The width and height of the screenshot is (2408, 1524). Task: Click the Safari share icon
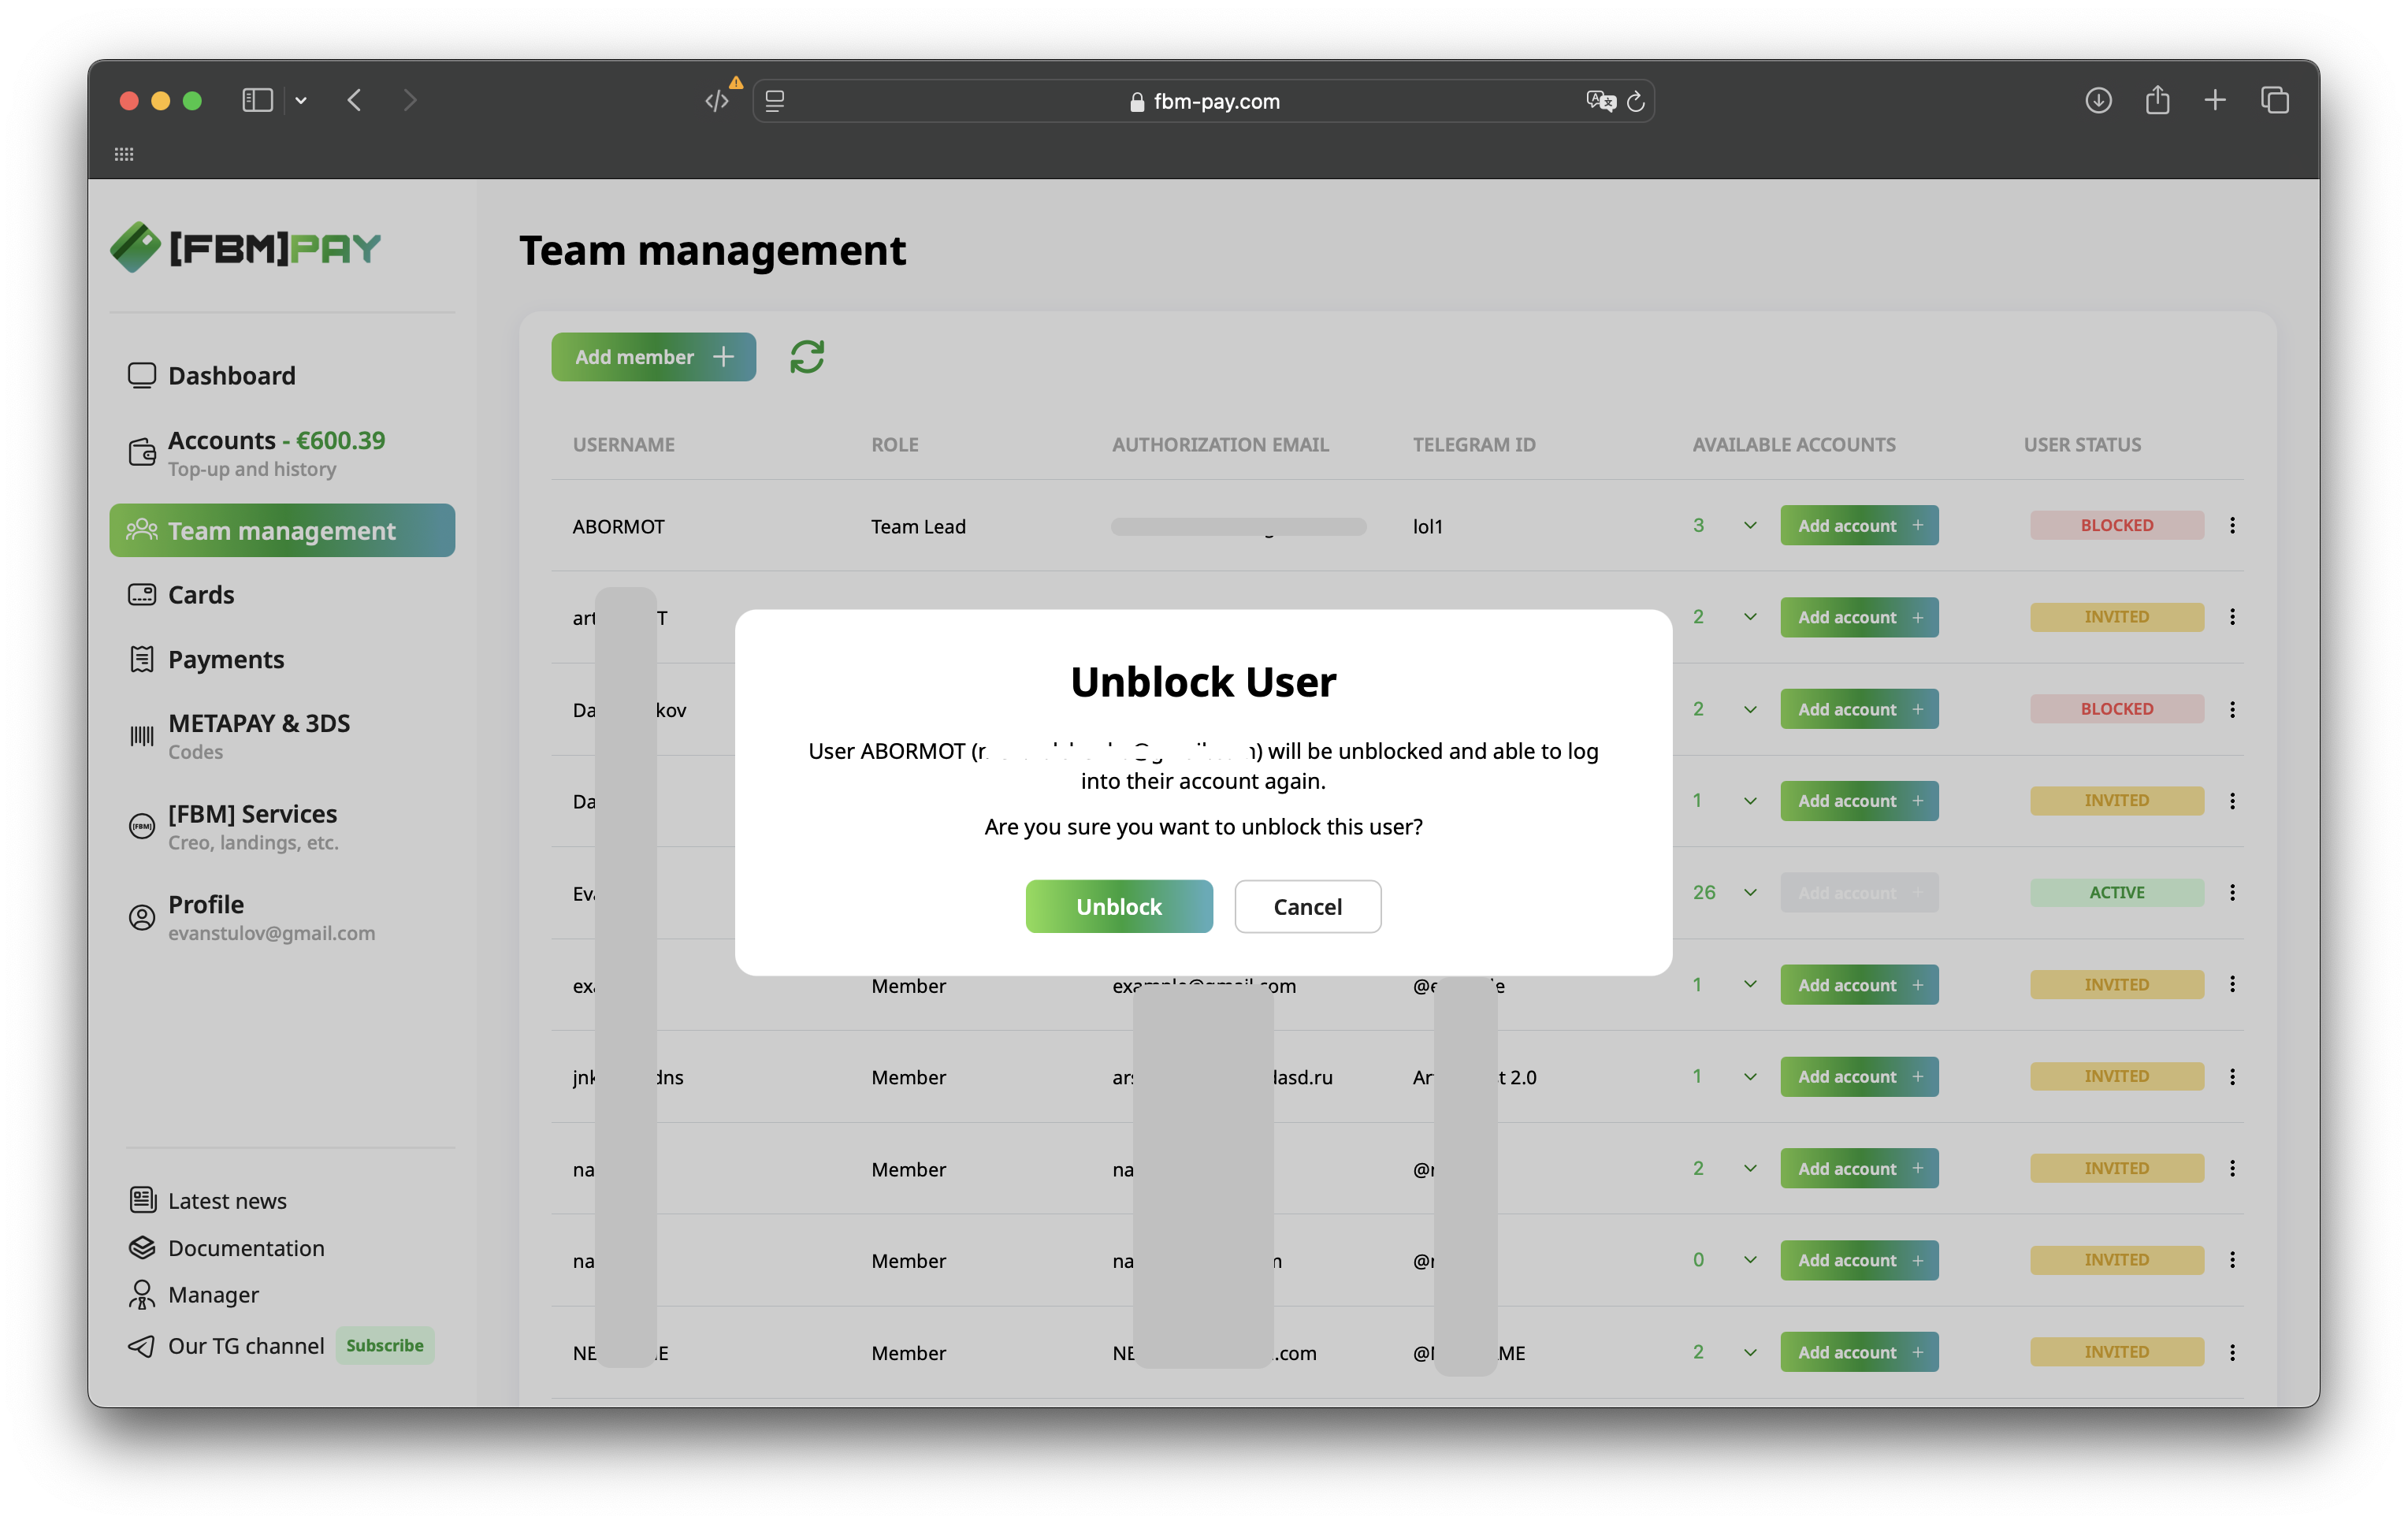2157,101
